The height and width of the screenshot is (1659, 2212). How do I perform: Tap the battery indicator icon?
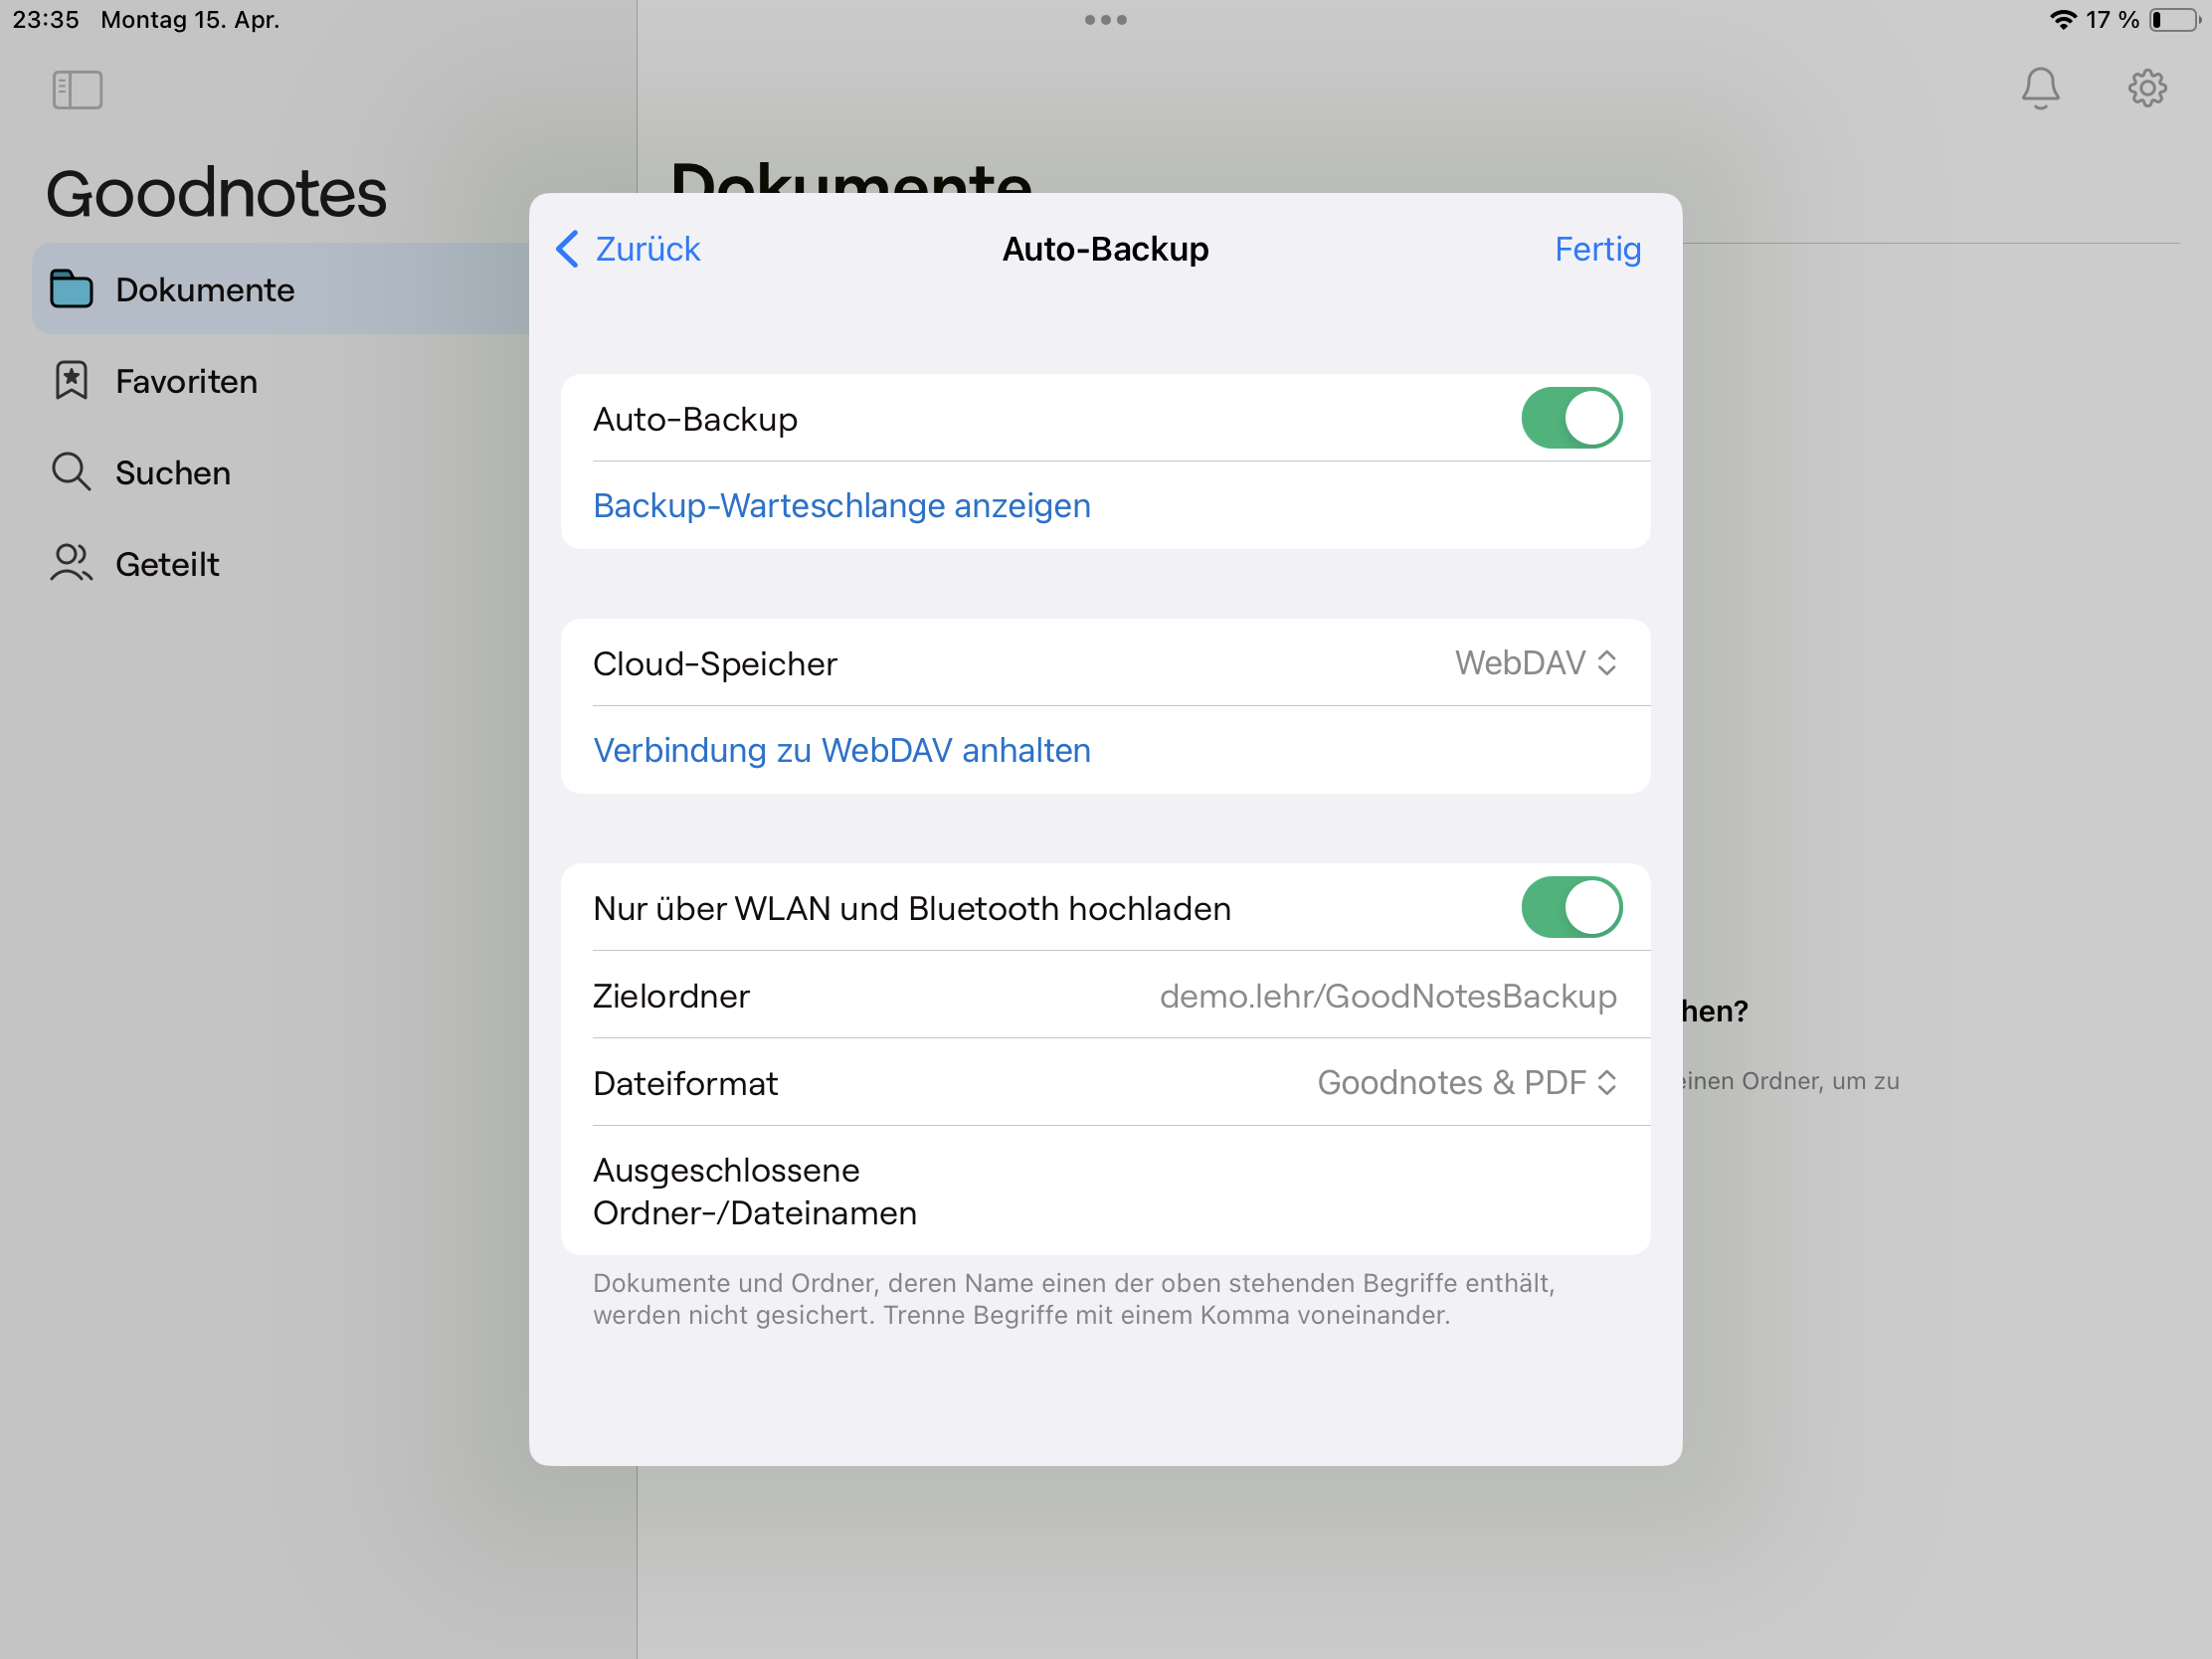point(2175,20)
